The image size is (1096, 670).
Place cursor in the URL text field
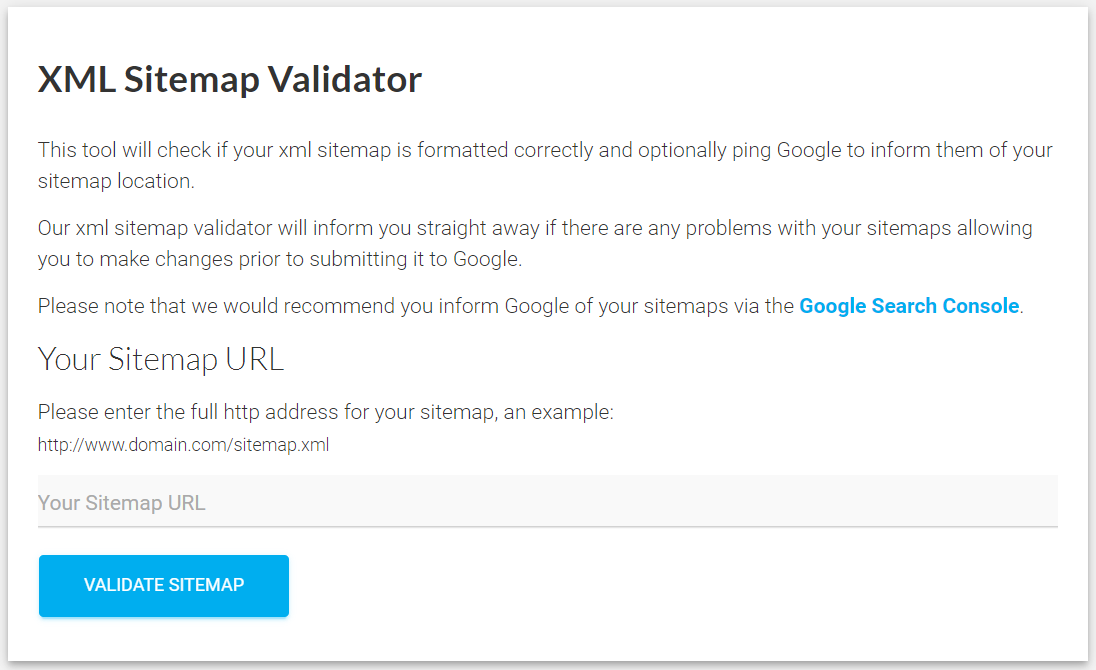point(300,500)
